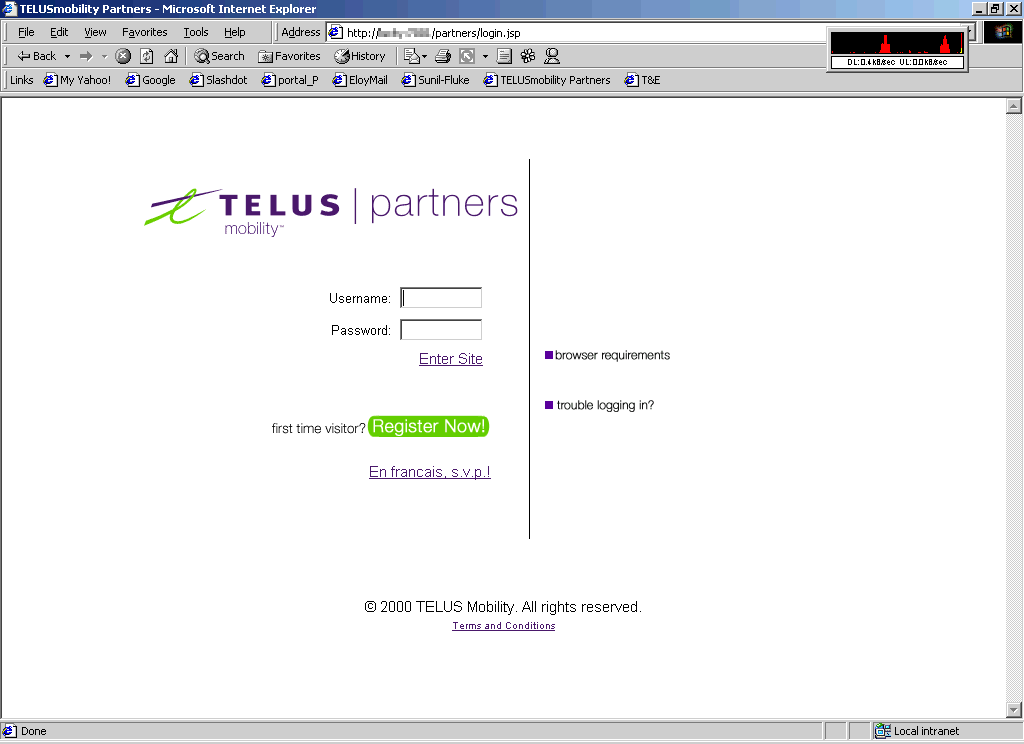This screenshot has width=1024, height=744.
Task: Open the Favorites toolbar button
Action: [289, 56]
